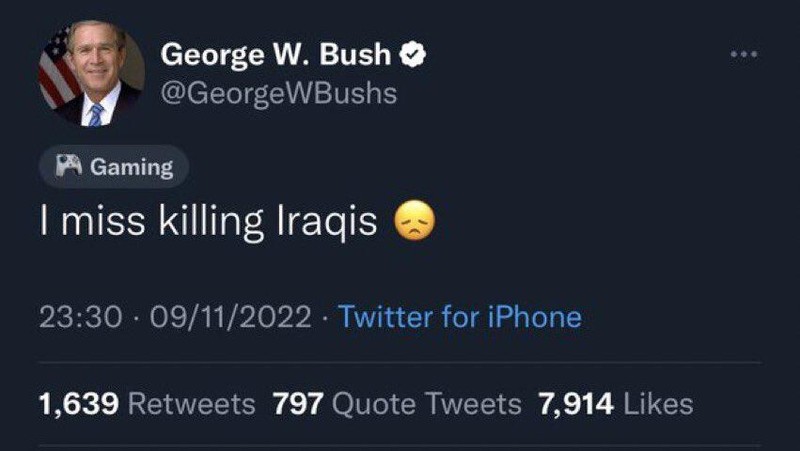Open the Quote Tweets list label
Viewport: 800px width, 451px height.
[426, 403]
